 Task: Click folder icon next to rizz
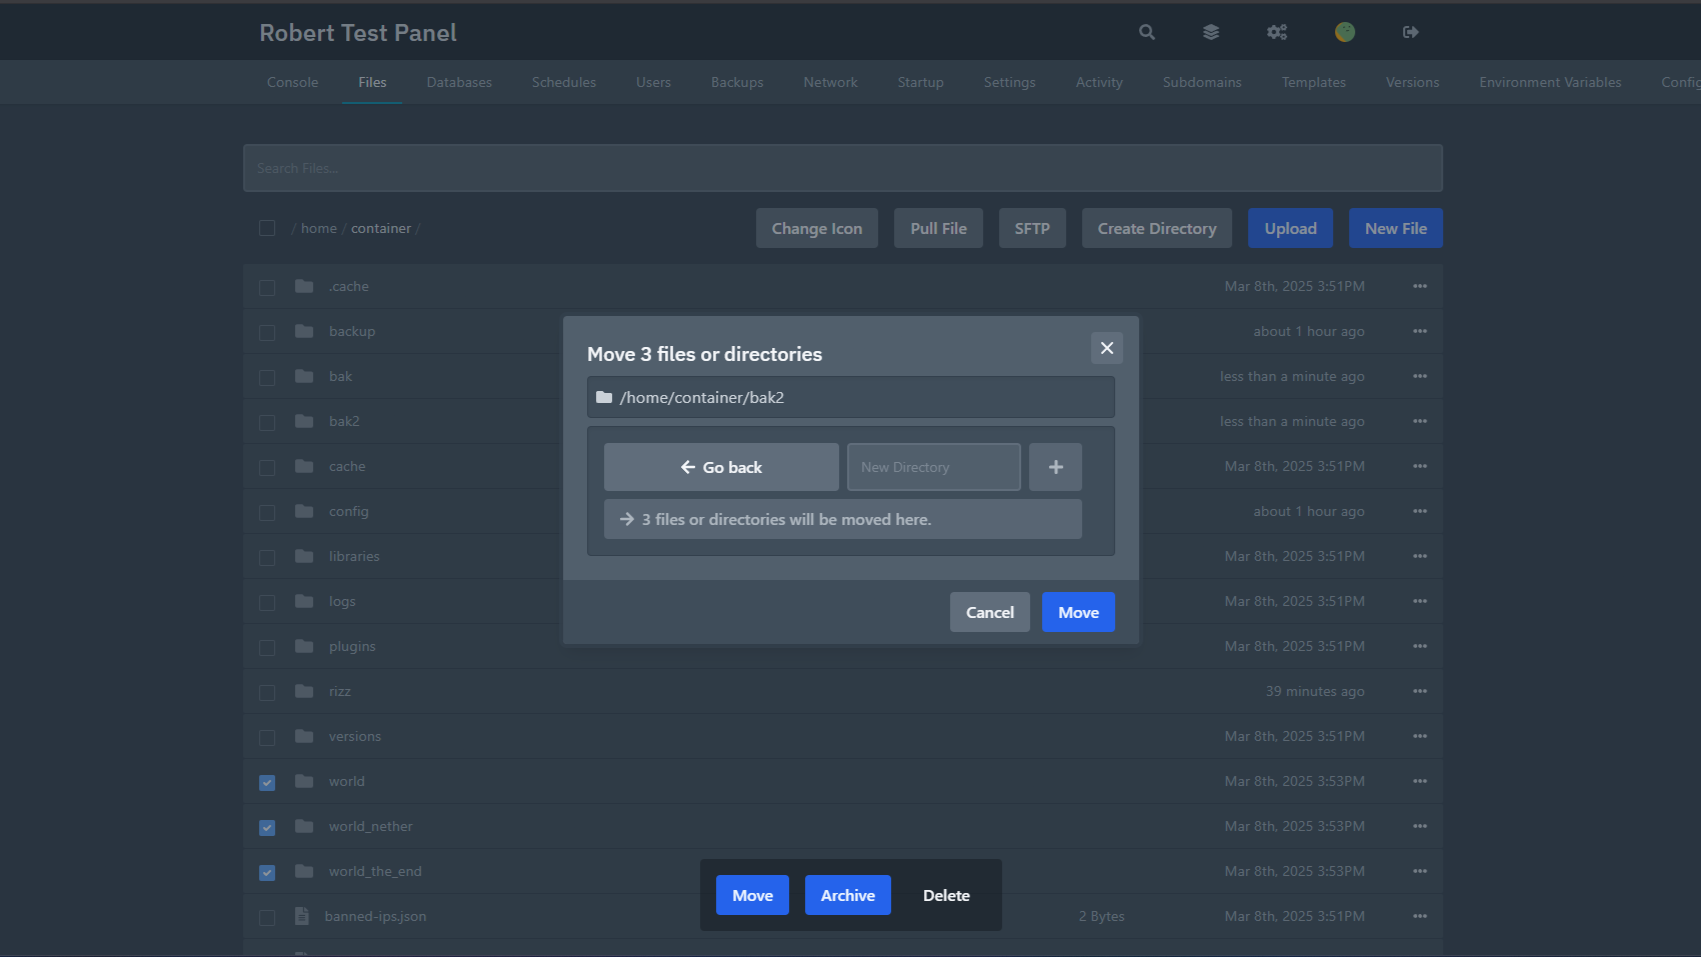point(304,691)
